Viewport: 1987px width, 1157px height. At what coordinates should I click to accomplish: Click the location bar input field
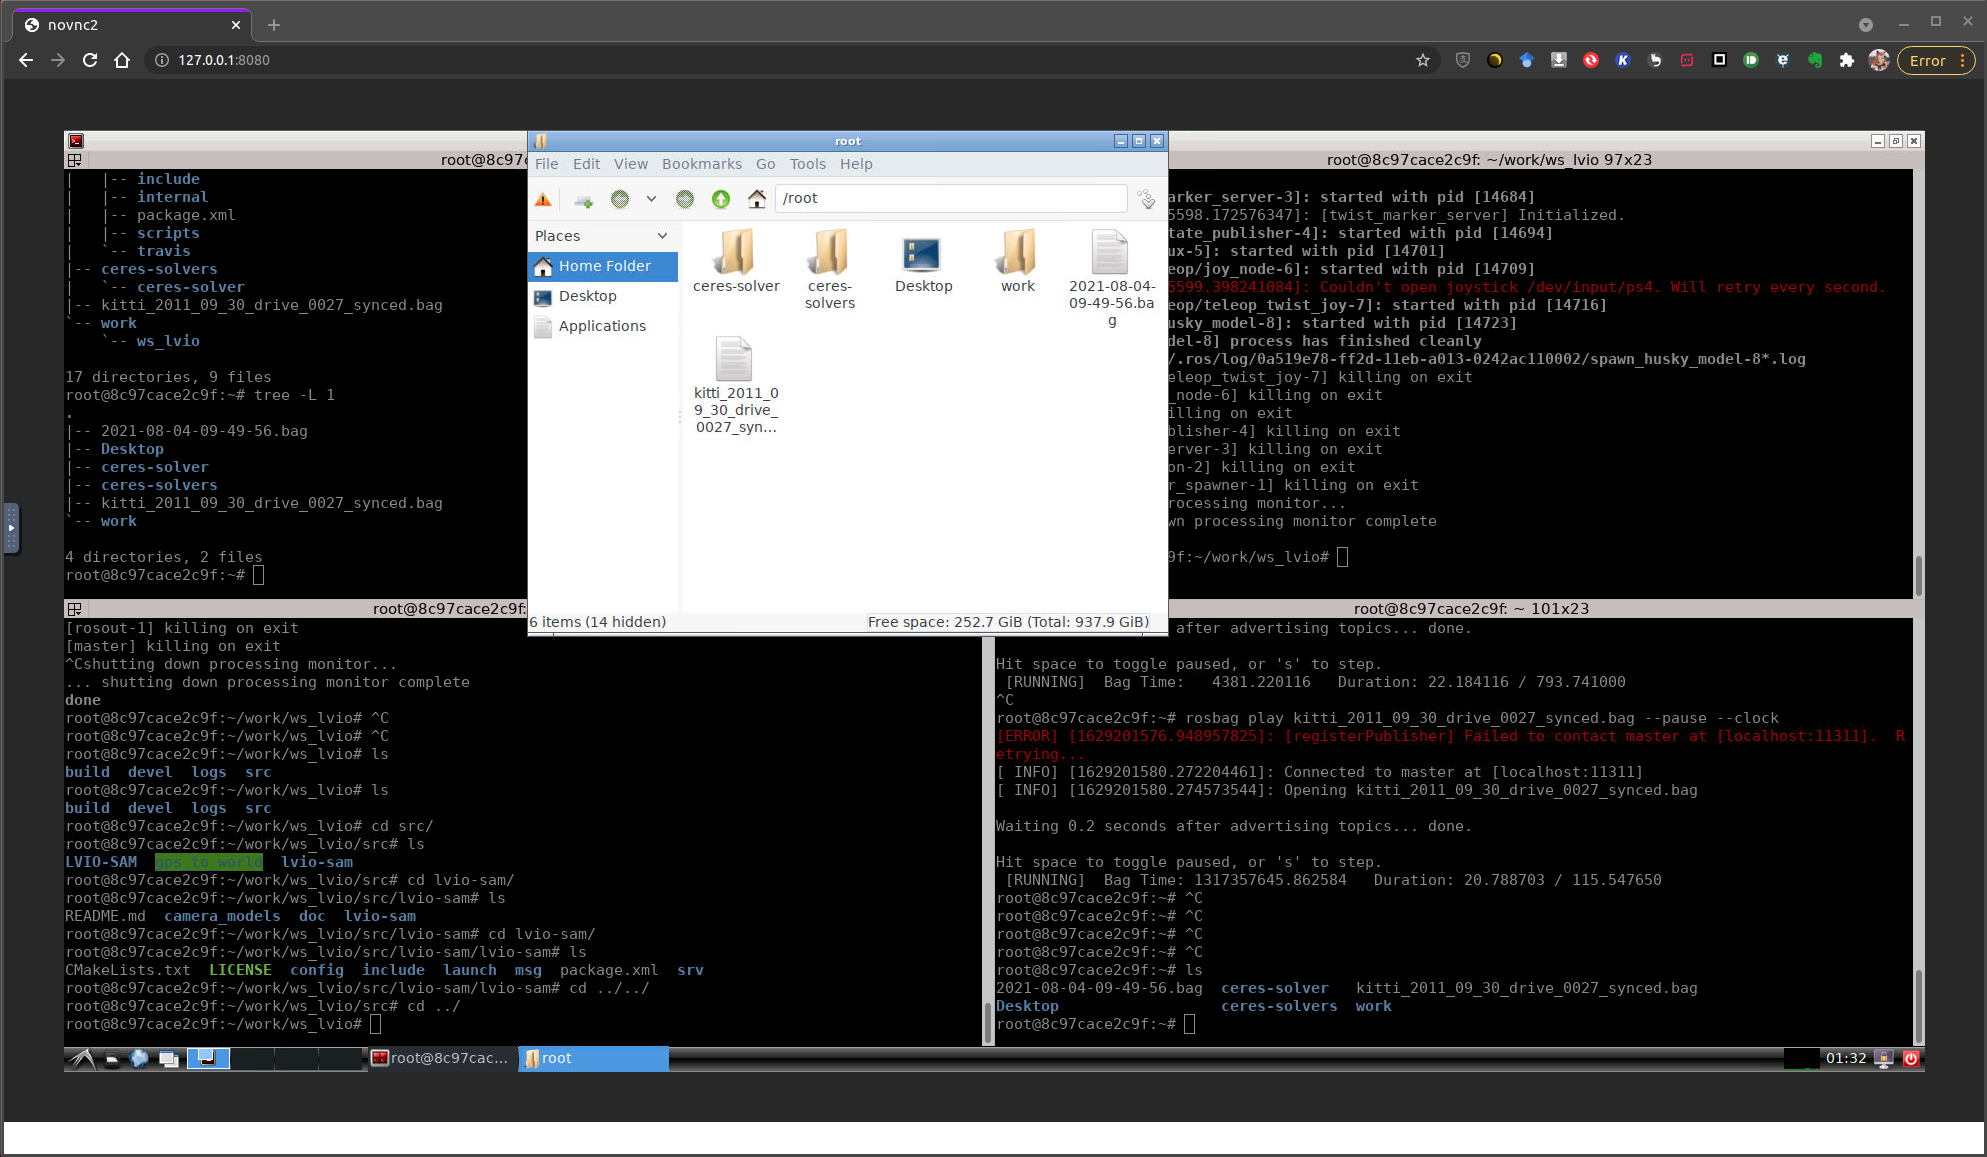954,197
